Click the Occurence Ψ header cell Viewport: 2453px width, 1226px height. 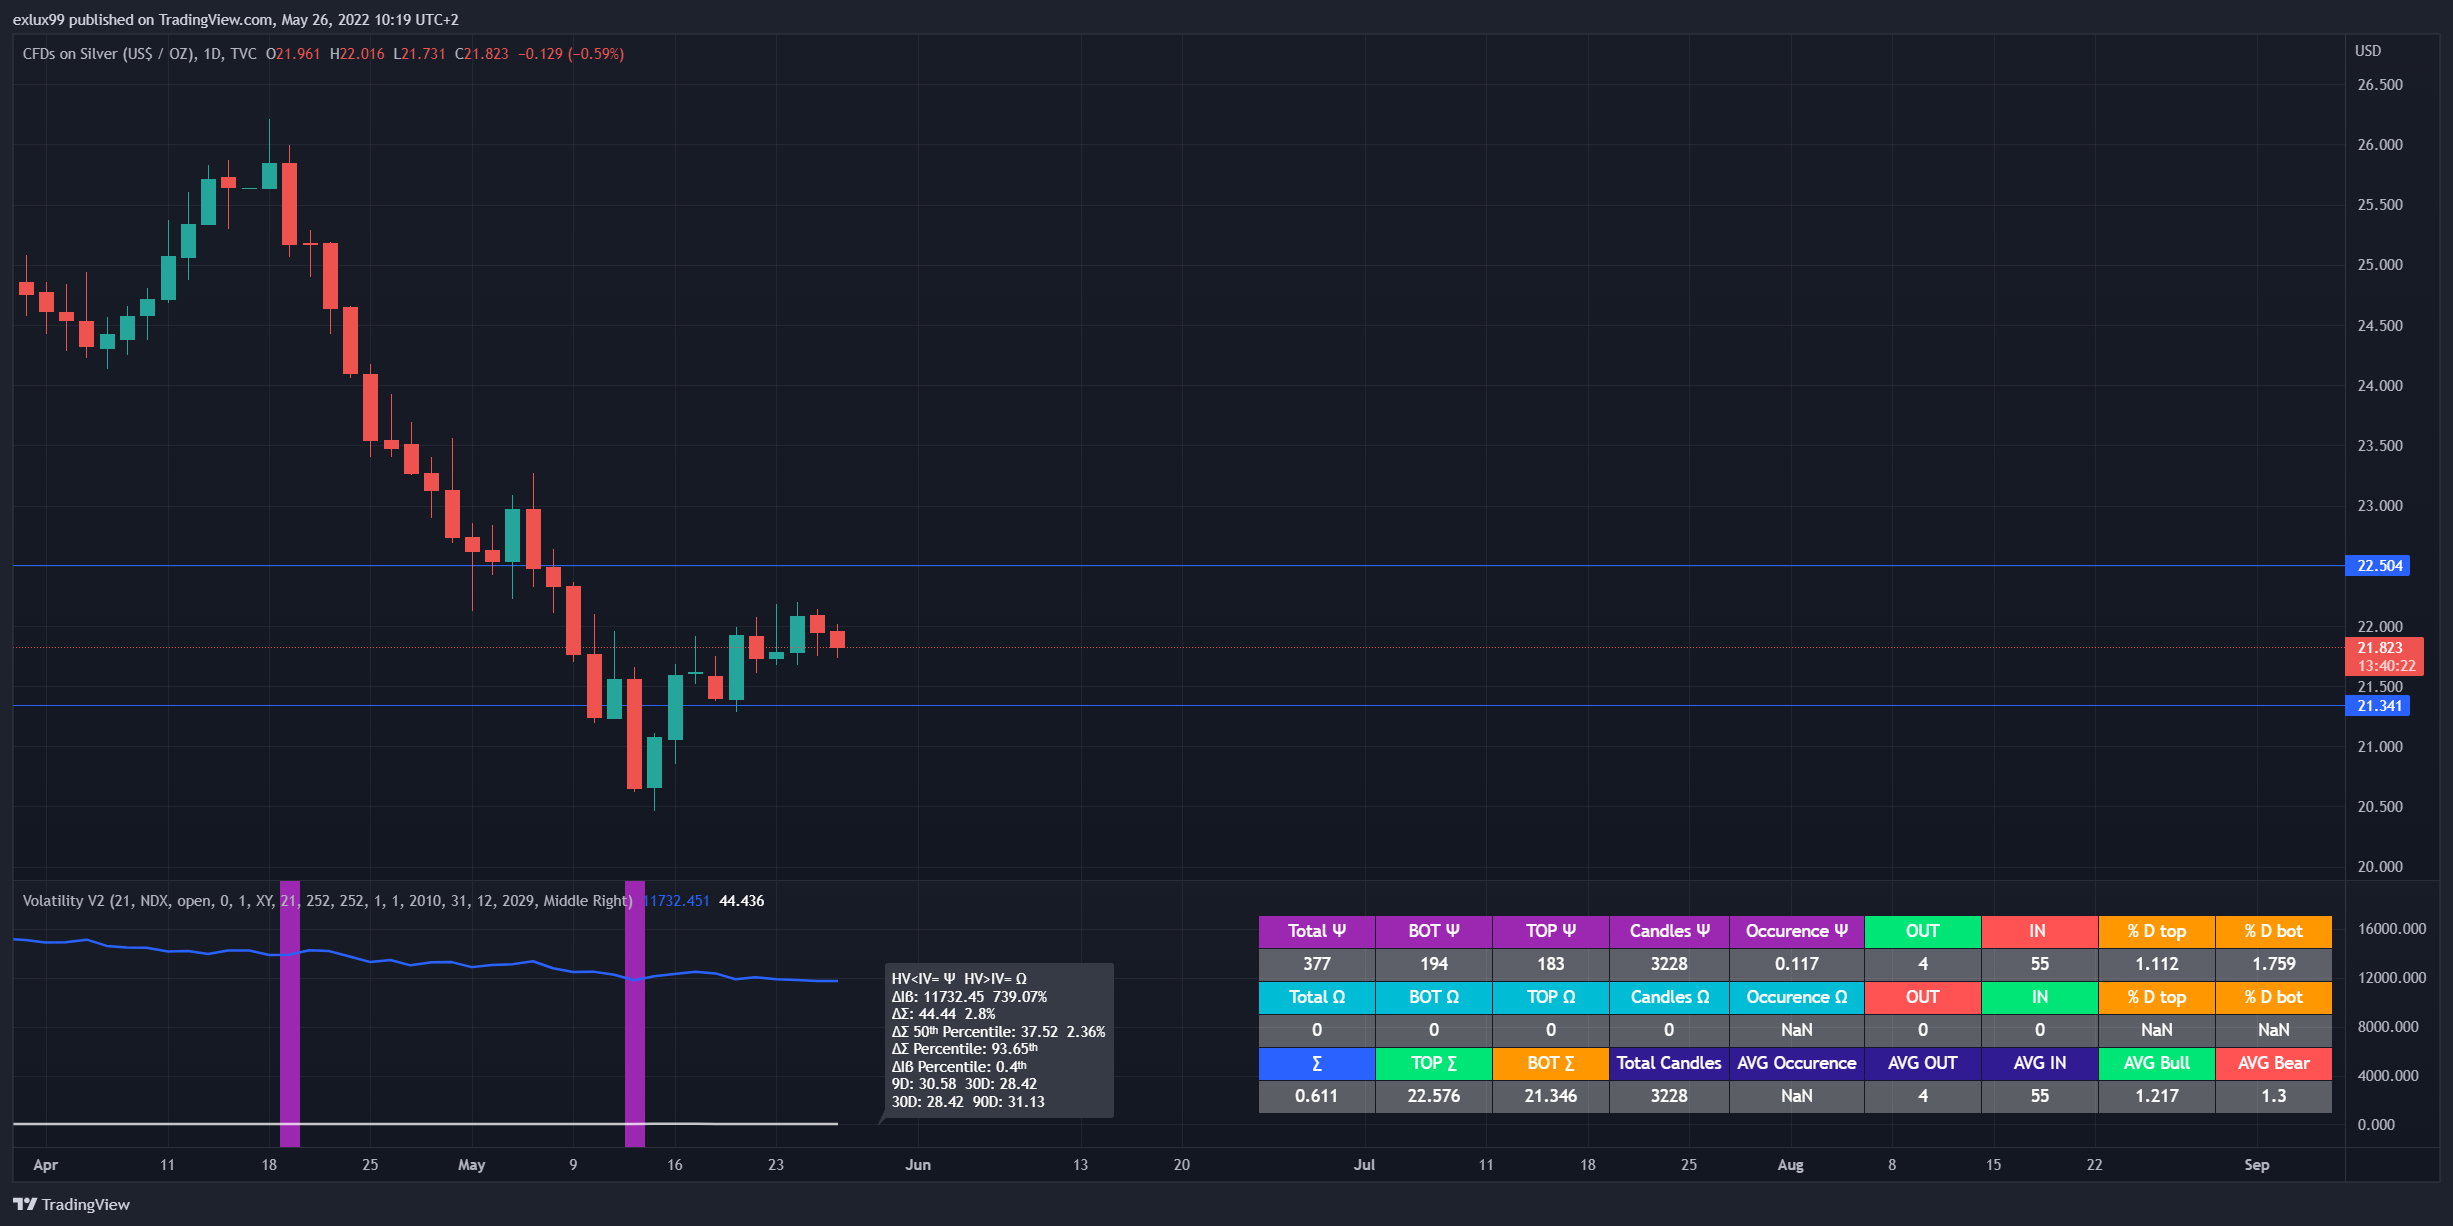tap(1796, 931)
